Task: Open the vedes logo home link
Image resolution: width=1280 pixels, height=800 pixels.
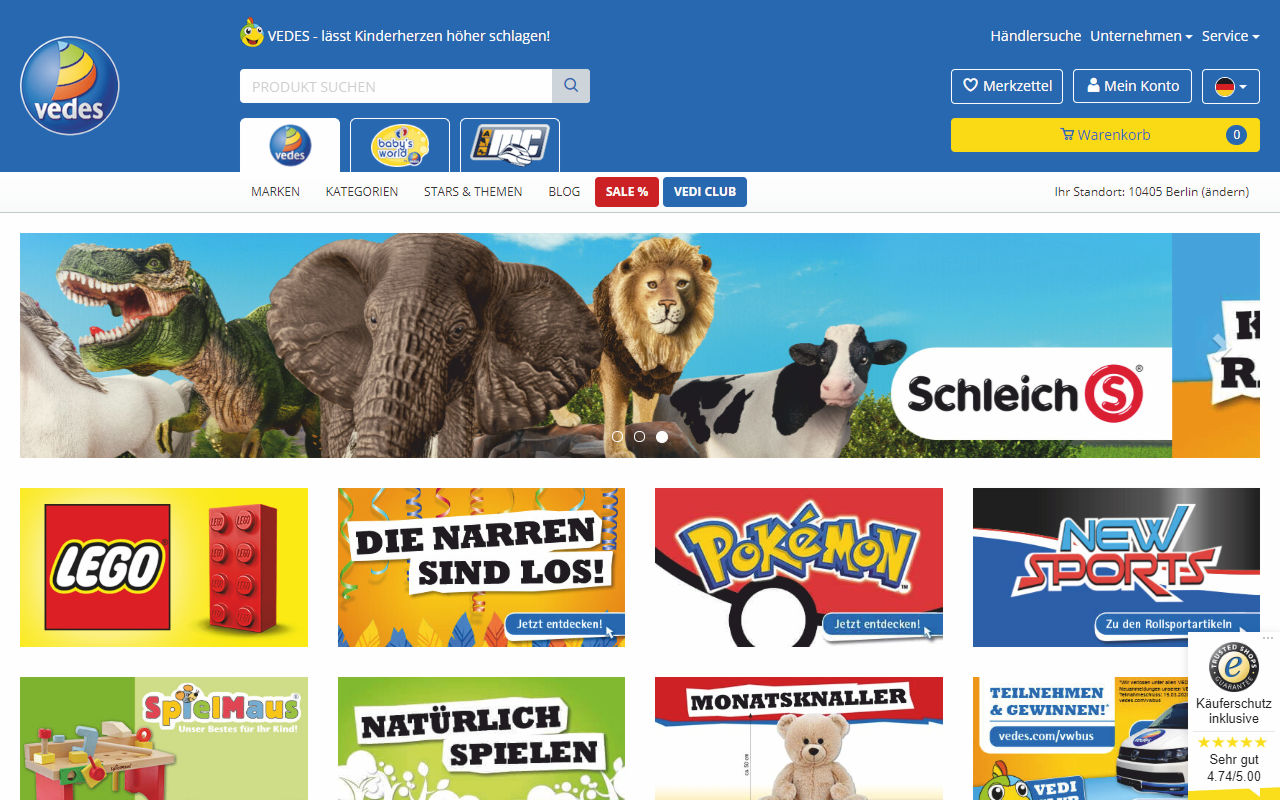Action: [70, 86]
